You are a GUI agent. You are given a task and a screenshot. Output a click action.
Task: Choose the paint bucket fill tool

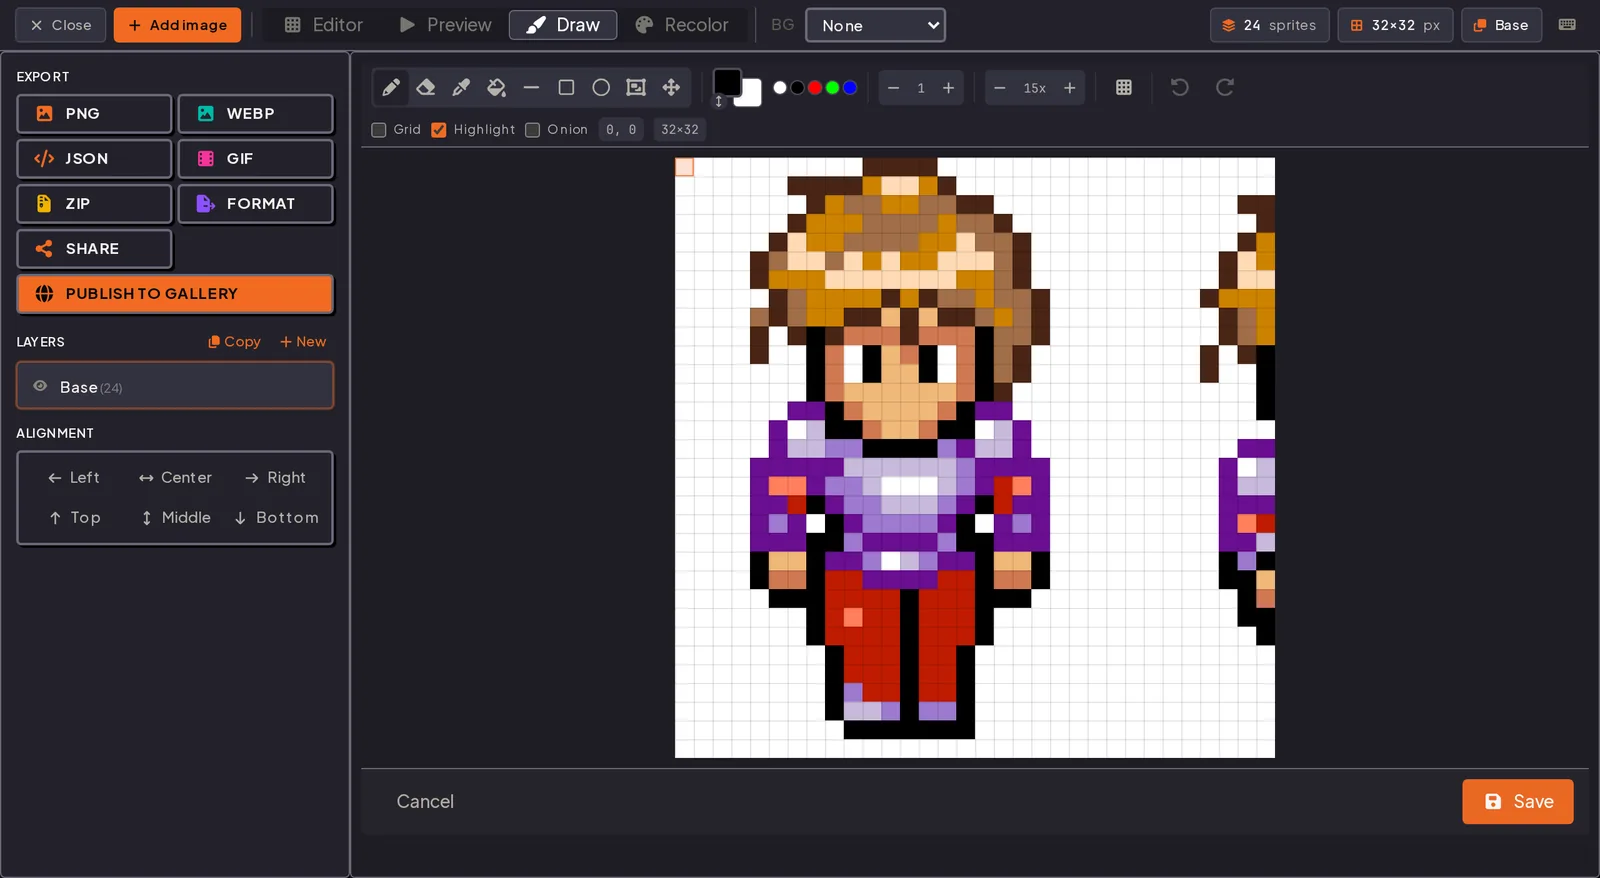[496, 88]
